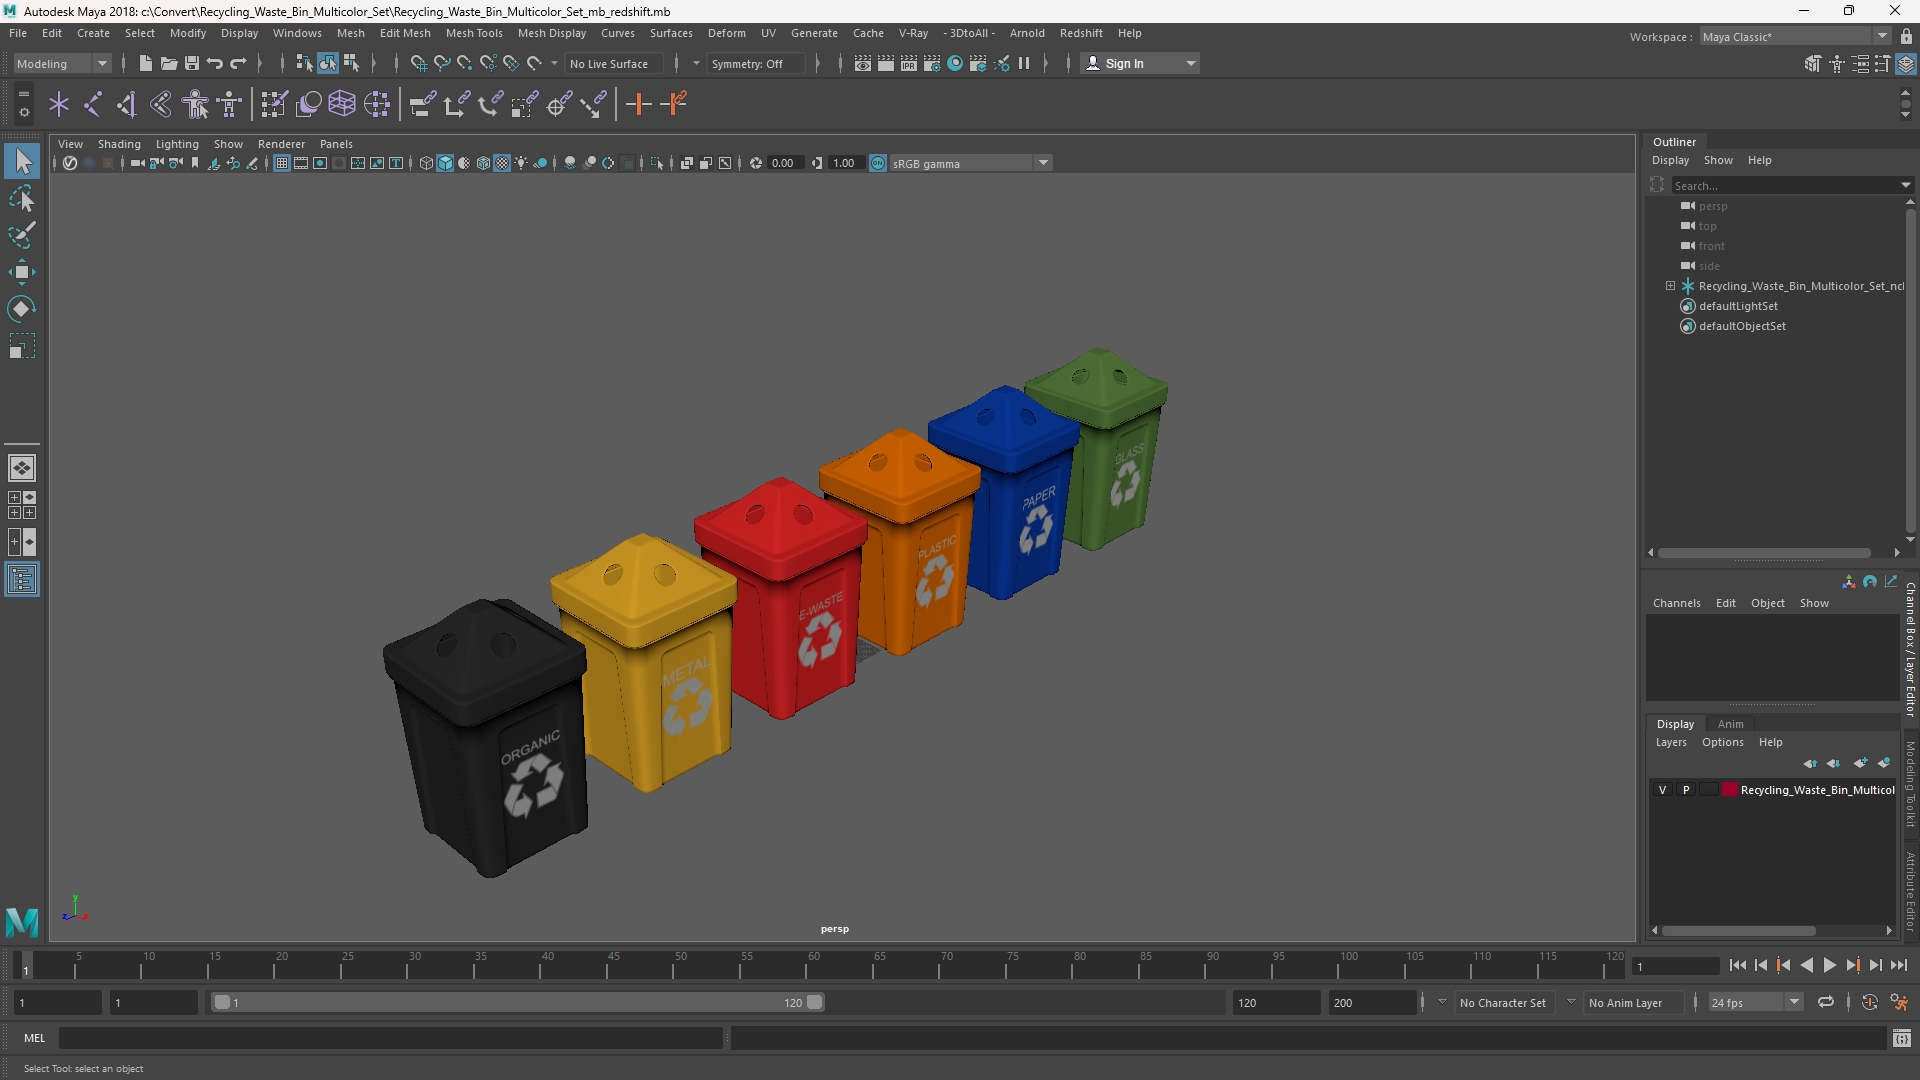Viewport: 1920px width, 1080px height.
Task: Toggle Channel Box layer editor status-line icon
Action: pyautogui.click(x=1906, y=63)
